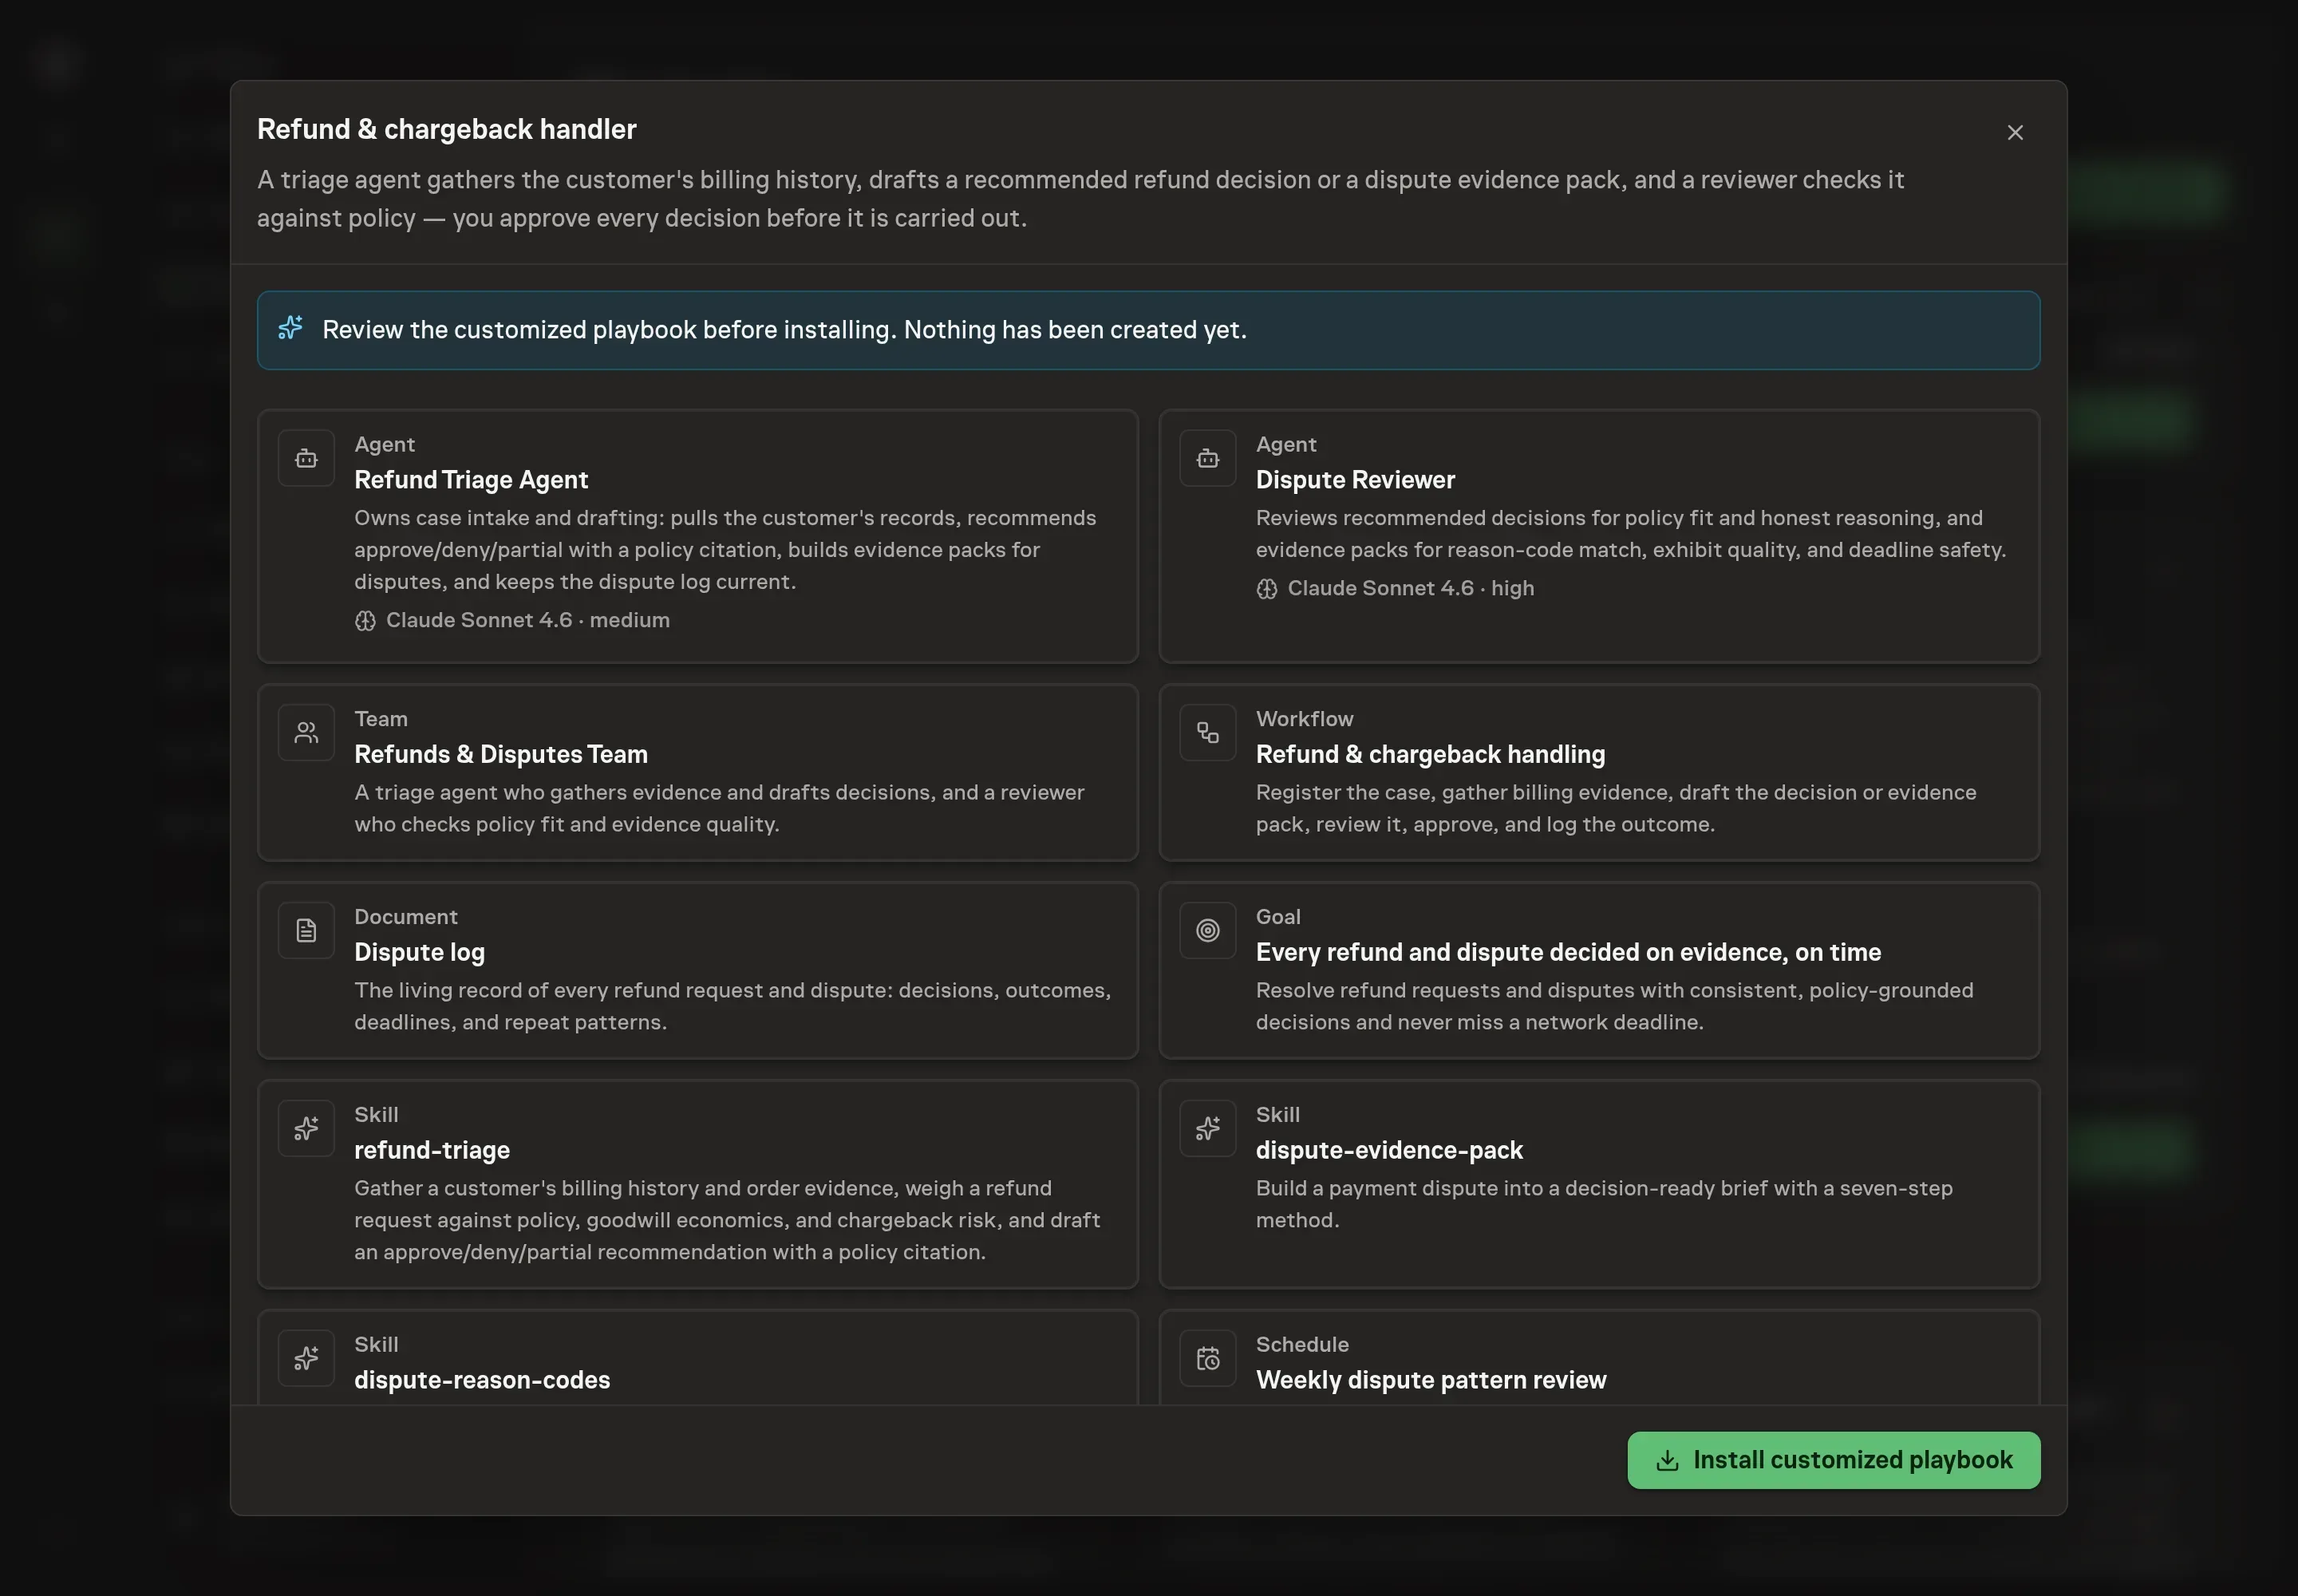Click the goal title Every refund and dispute decided

click(x=1568, y=952)
